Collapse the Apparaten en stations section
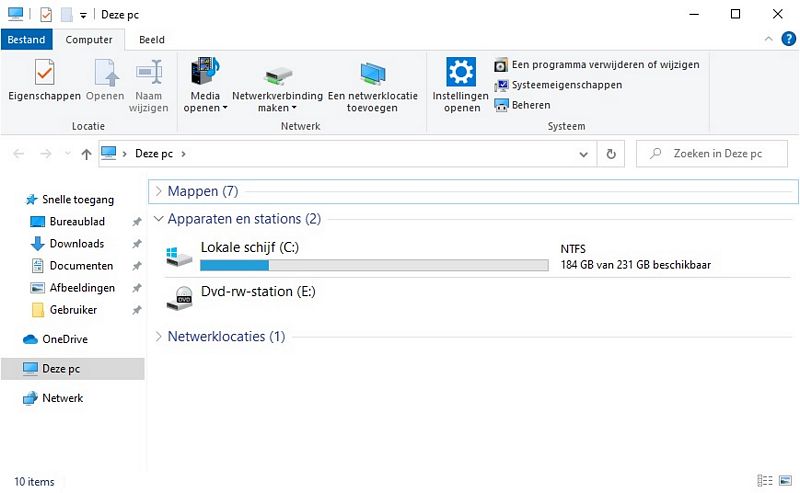This screenshot has height=493, width=800. (159, 219)
